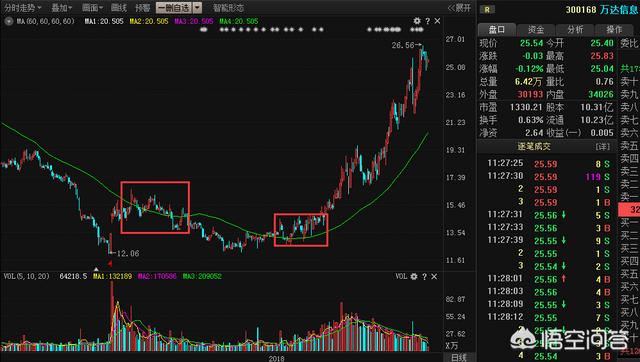
Task: Expand the 叠加 overlay dropdown
Action: [x=62, y=8]
